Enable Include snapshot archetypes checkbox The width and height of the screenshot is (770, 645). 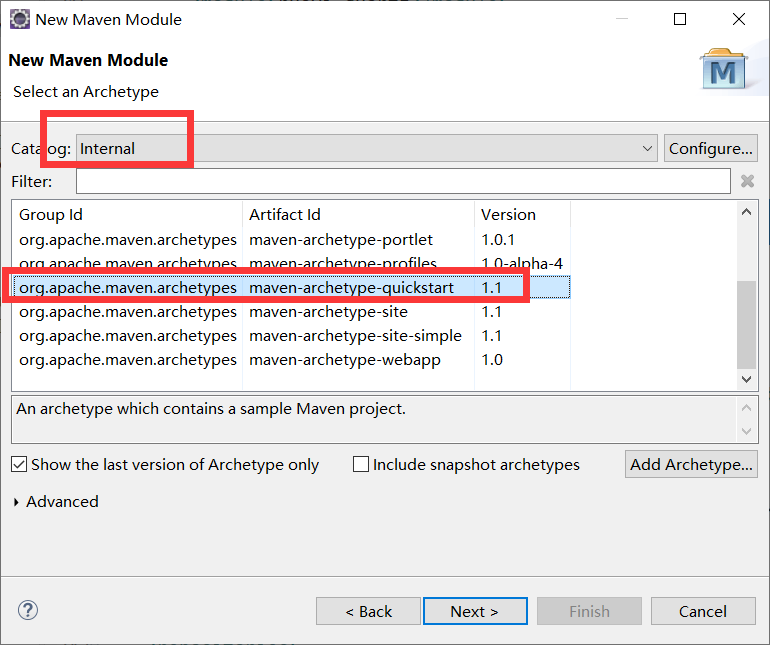(361, 464)
